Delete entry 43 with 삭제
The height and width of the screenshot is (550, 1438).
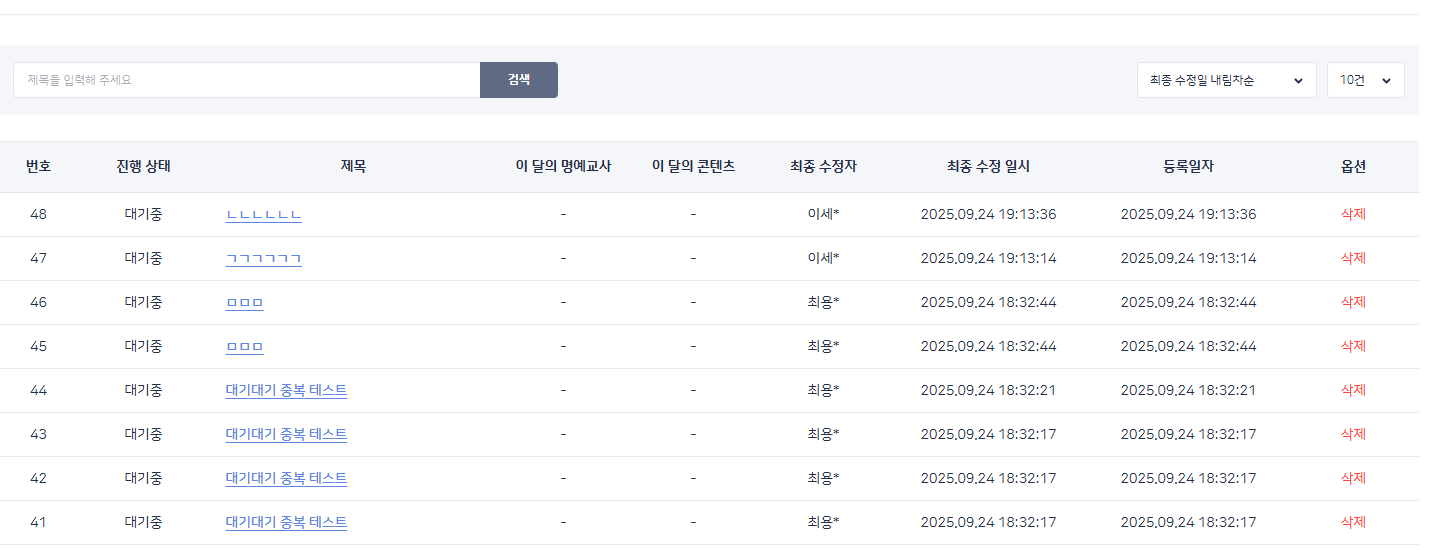1353,435
